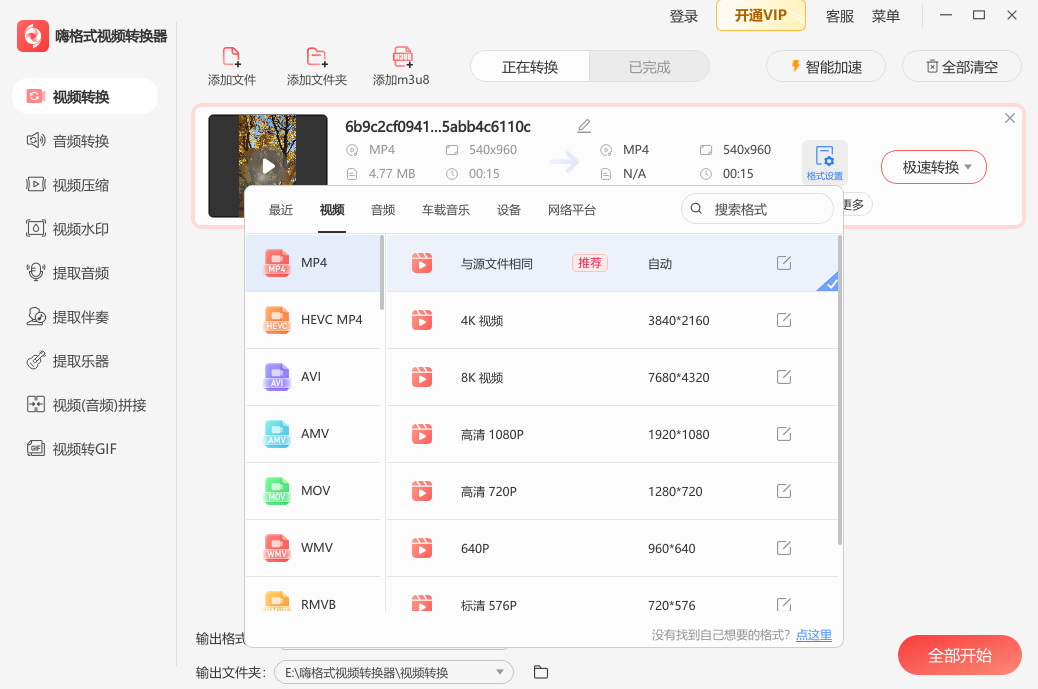The height and width of the screenshot is (689, 1038).
Task: Open the 提取音频 audio extraction tool
Action: click(85, 272)
